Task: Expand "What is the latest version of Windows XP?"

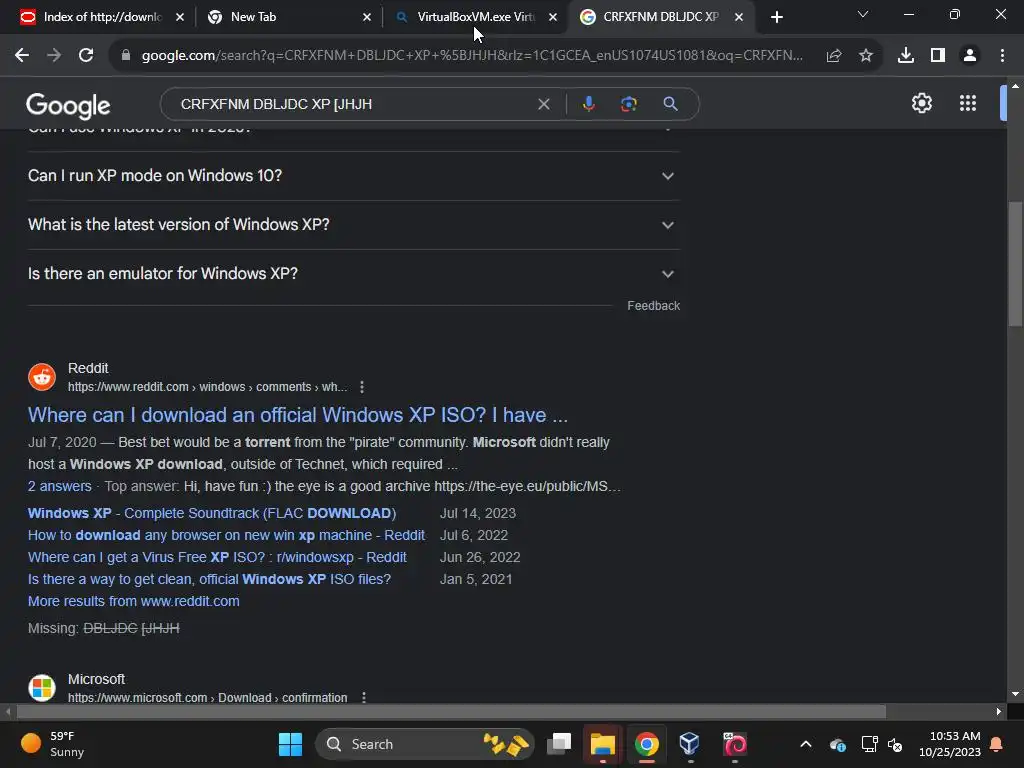Action: pos(353,225)
